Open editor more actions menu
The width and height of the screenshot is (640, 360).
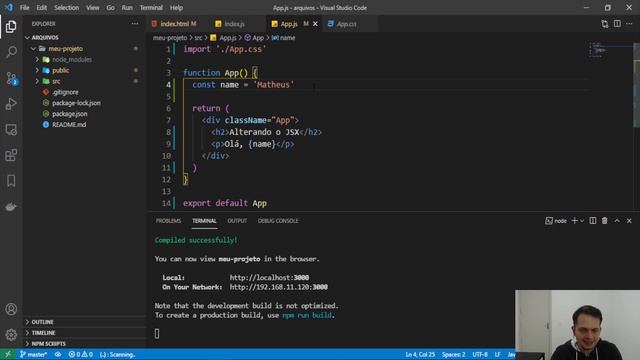(629, 24)
